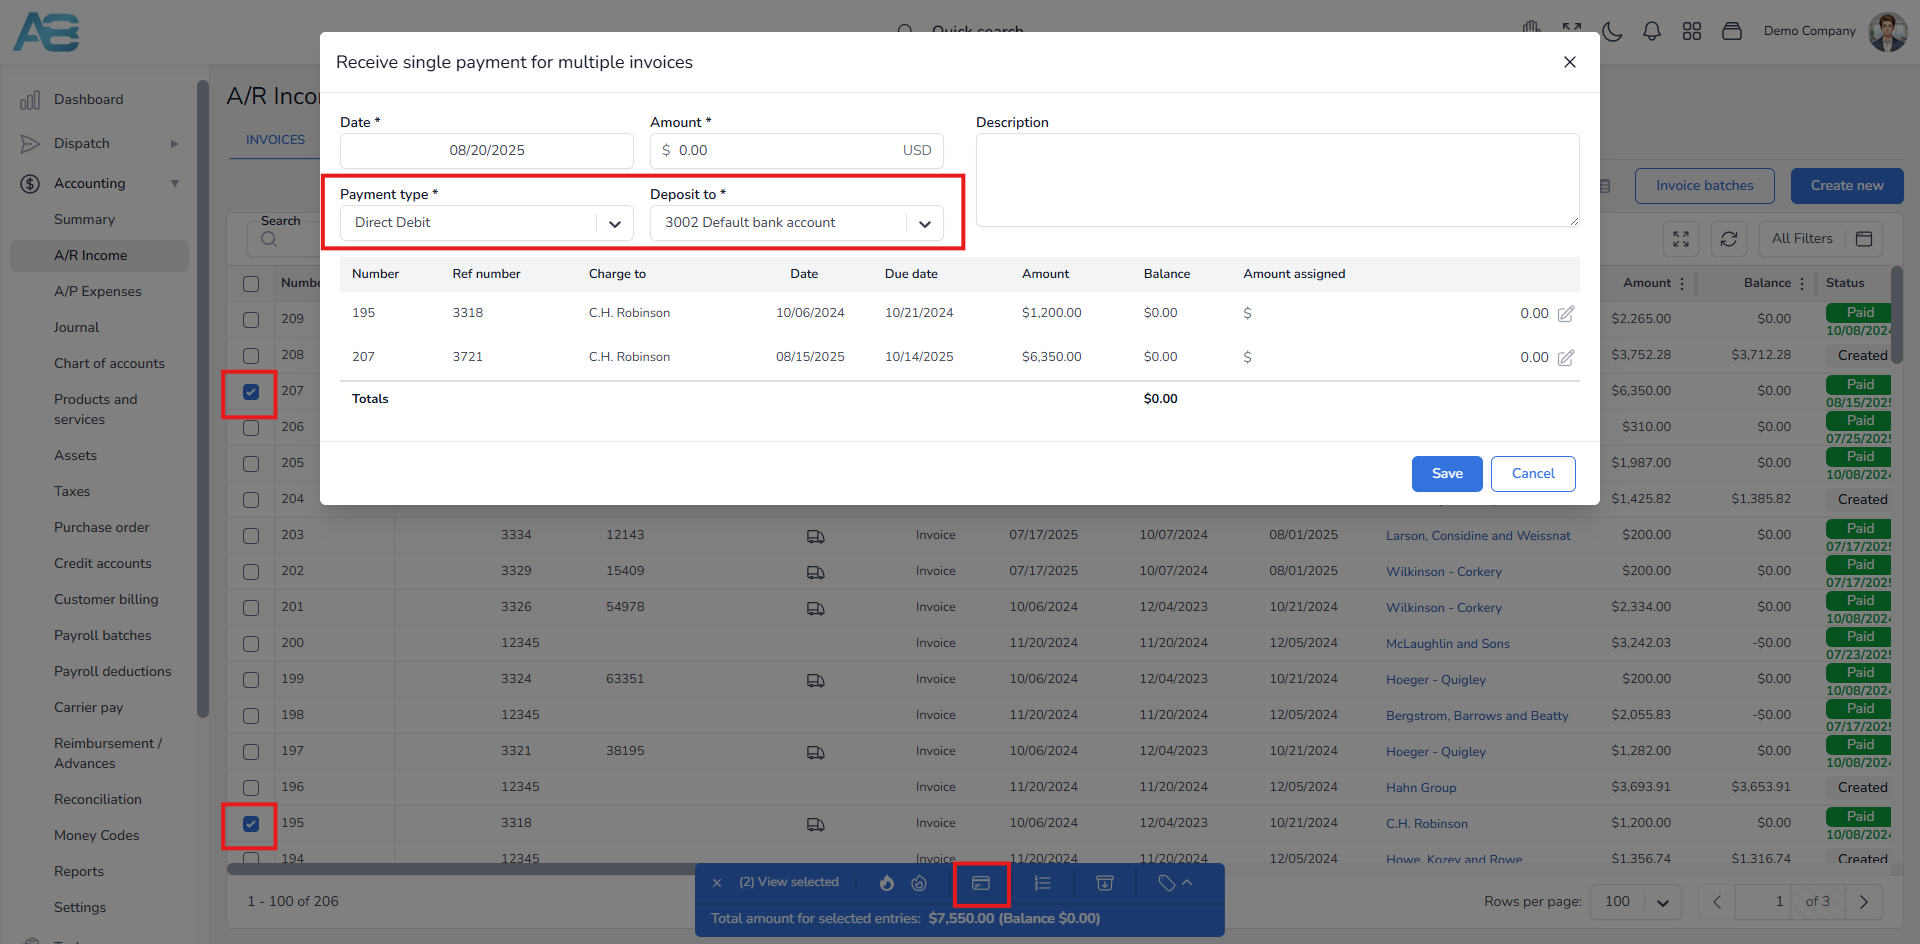The width and height of the screenshot is (1920, 944).
Task: Save the payment
Action: click(1447, 474)
